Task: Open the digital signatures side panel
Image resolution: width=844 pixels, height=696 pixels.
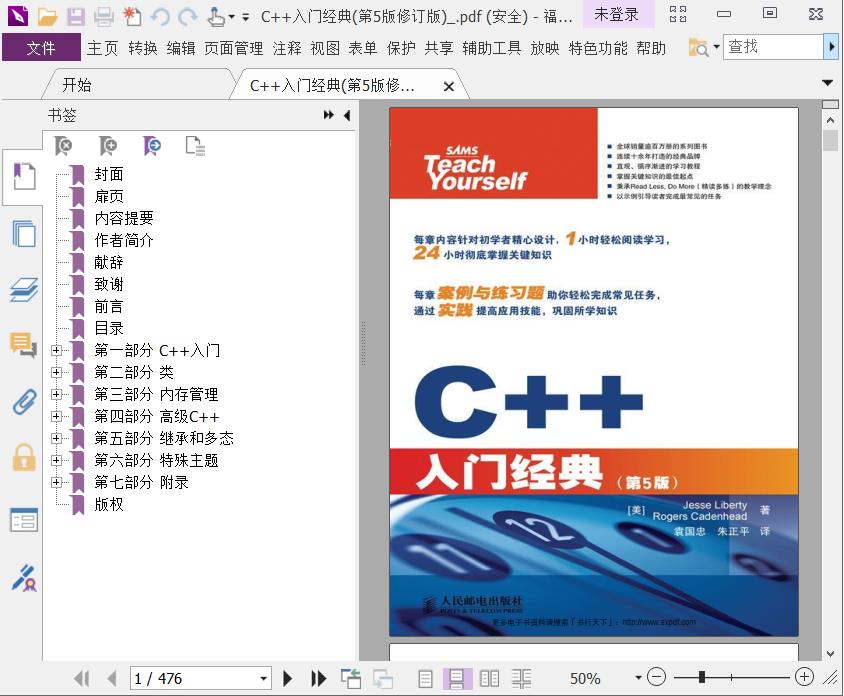Action: tap(24, 578)
